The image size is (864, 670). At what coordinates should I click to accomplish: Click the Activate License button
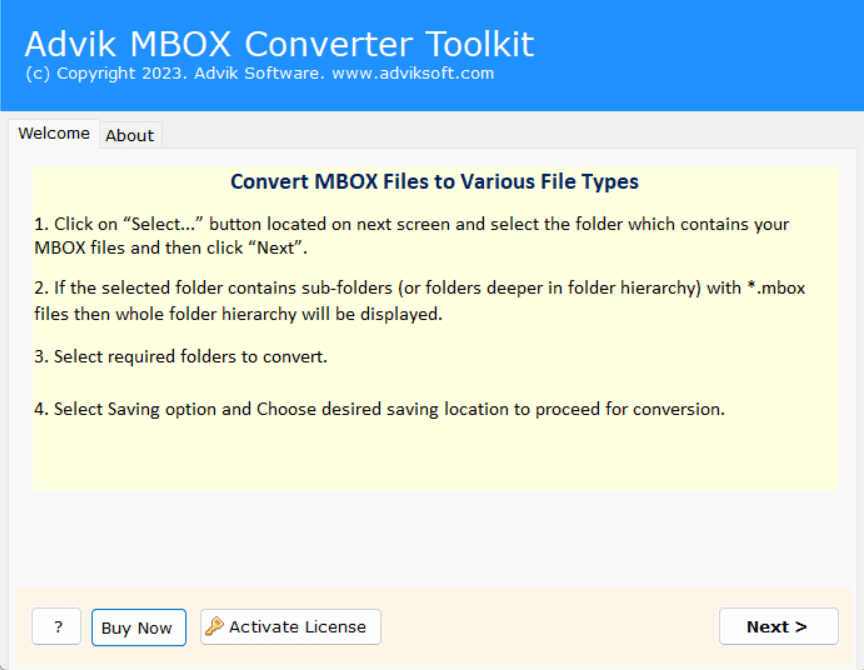pos(290,626)
